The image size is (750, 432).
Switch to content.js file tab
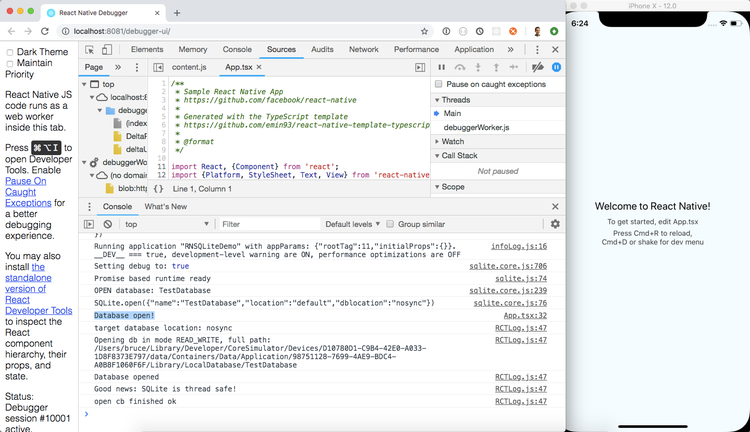189,67
